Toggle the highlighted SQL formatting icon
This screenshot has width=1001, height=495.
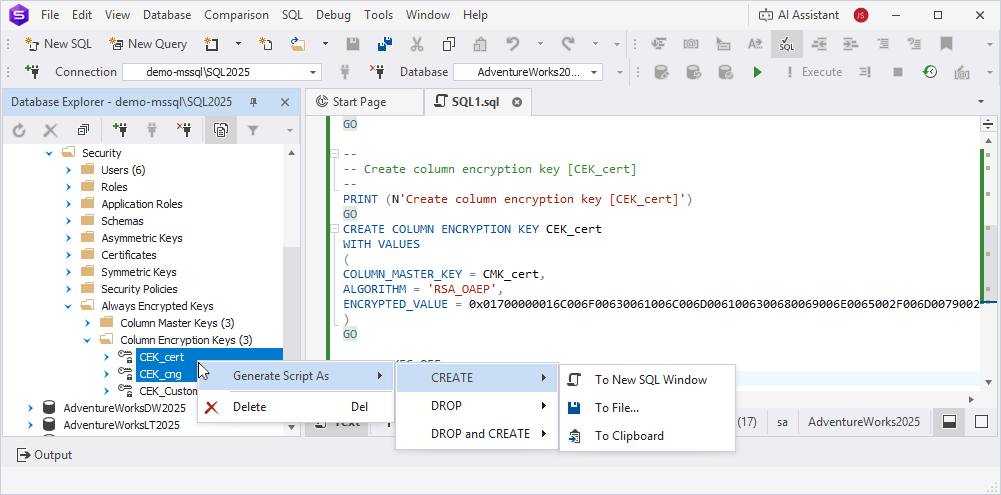[x=786, y=44]
